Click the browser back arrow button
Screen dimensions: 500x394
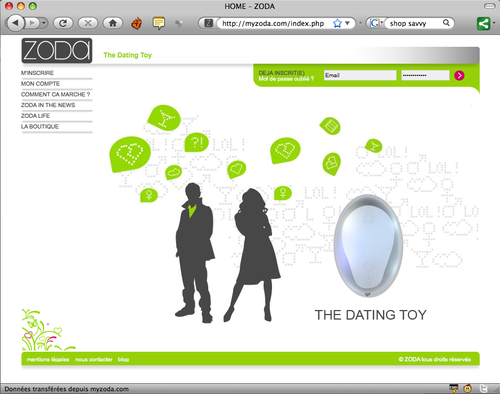[x=15, y=23]
